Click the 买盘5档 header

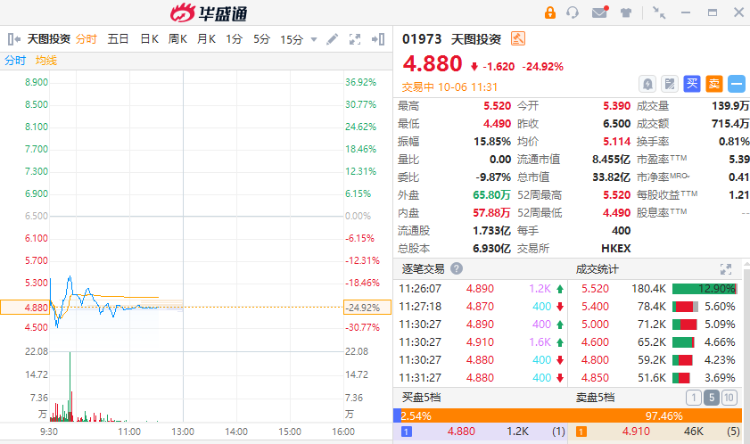pyautogui.click(x=421, y=397)
